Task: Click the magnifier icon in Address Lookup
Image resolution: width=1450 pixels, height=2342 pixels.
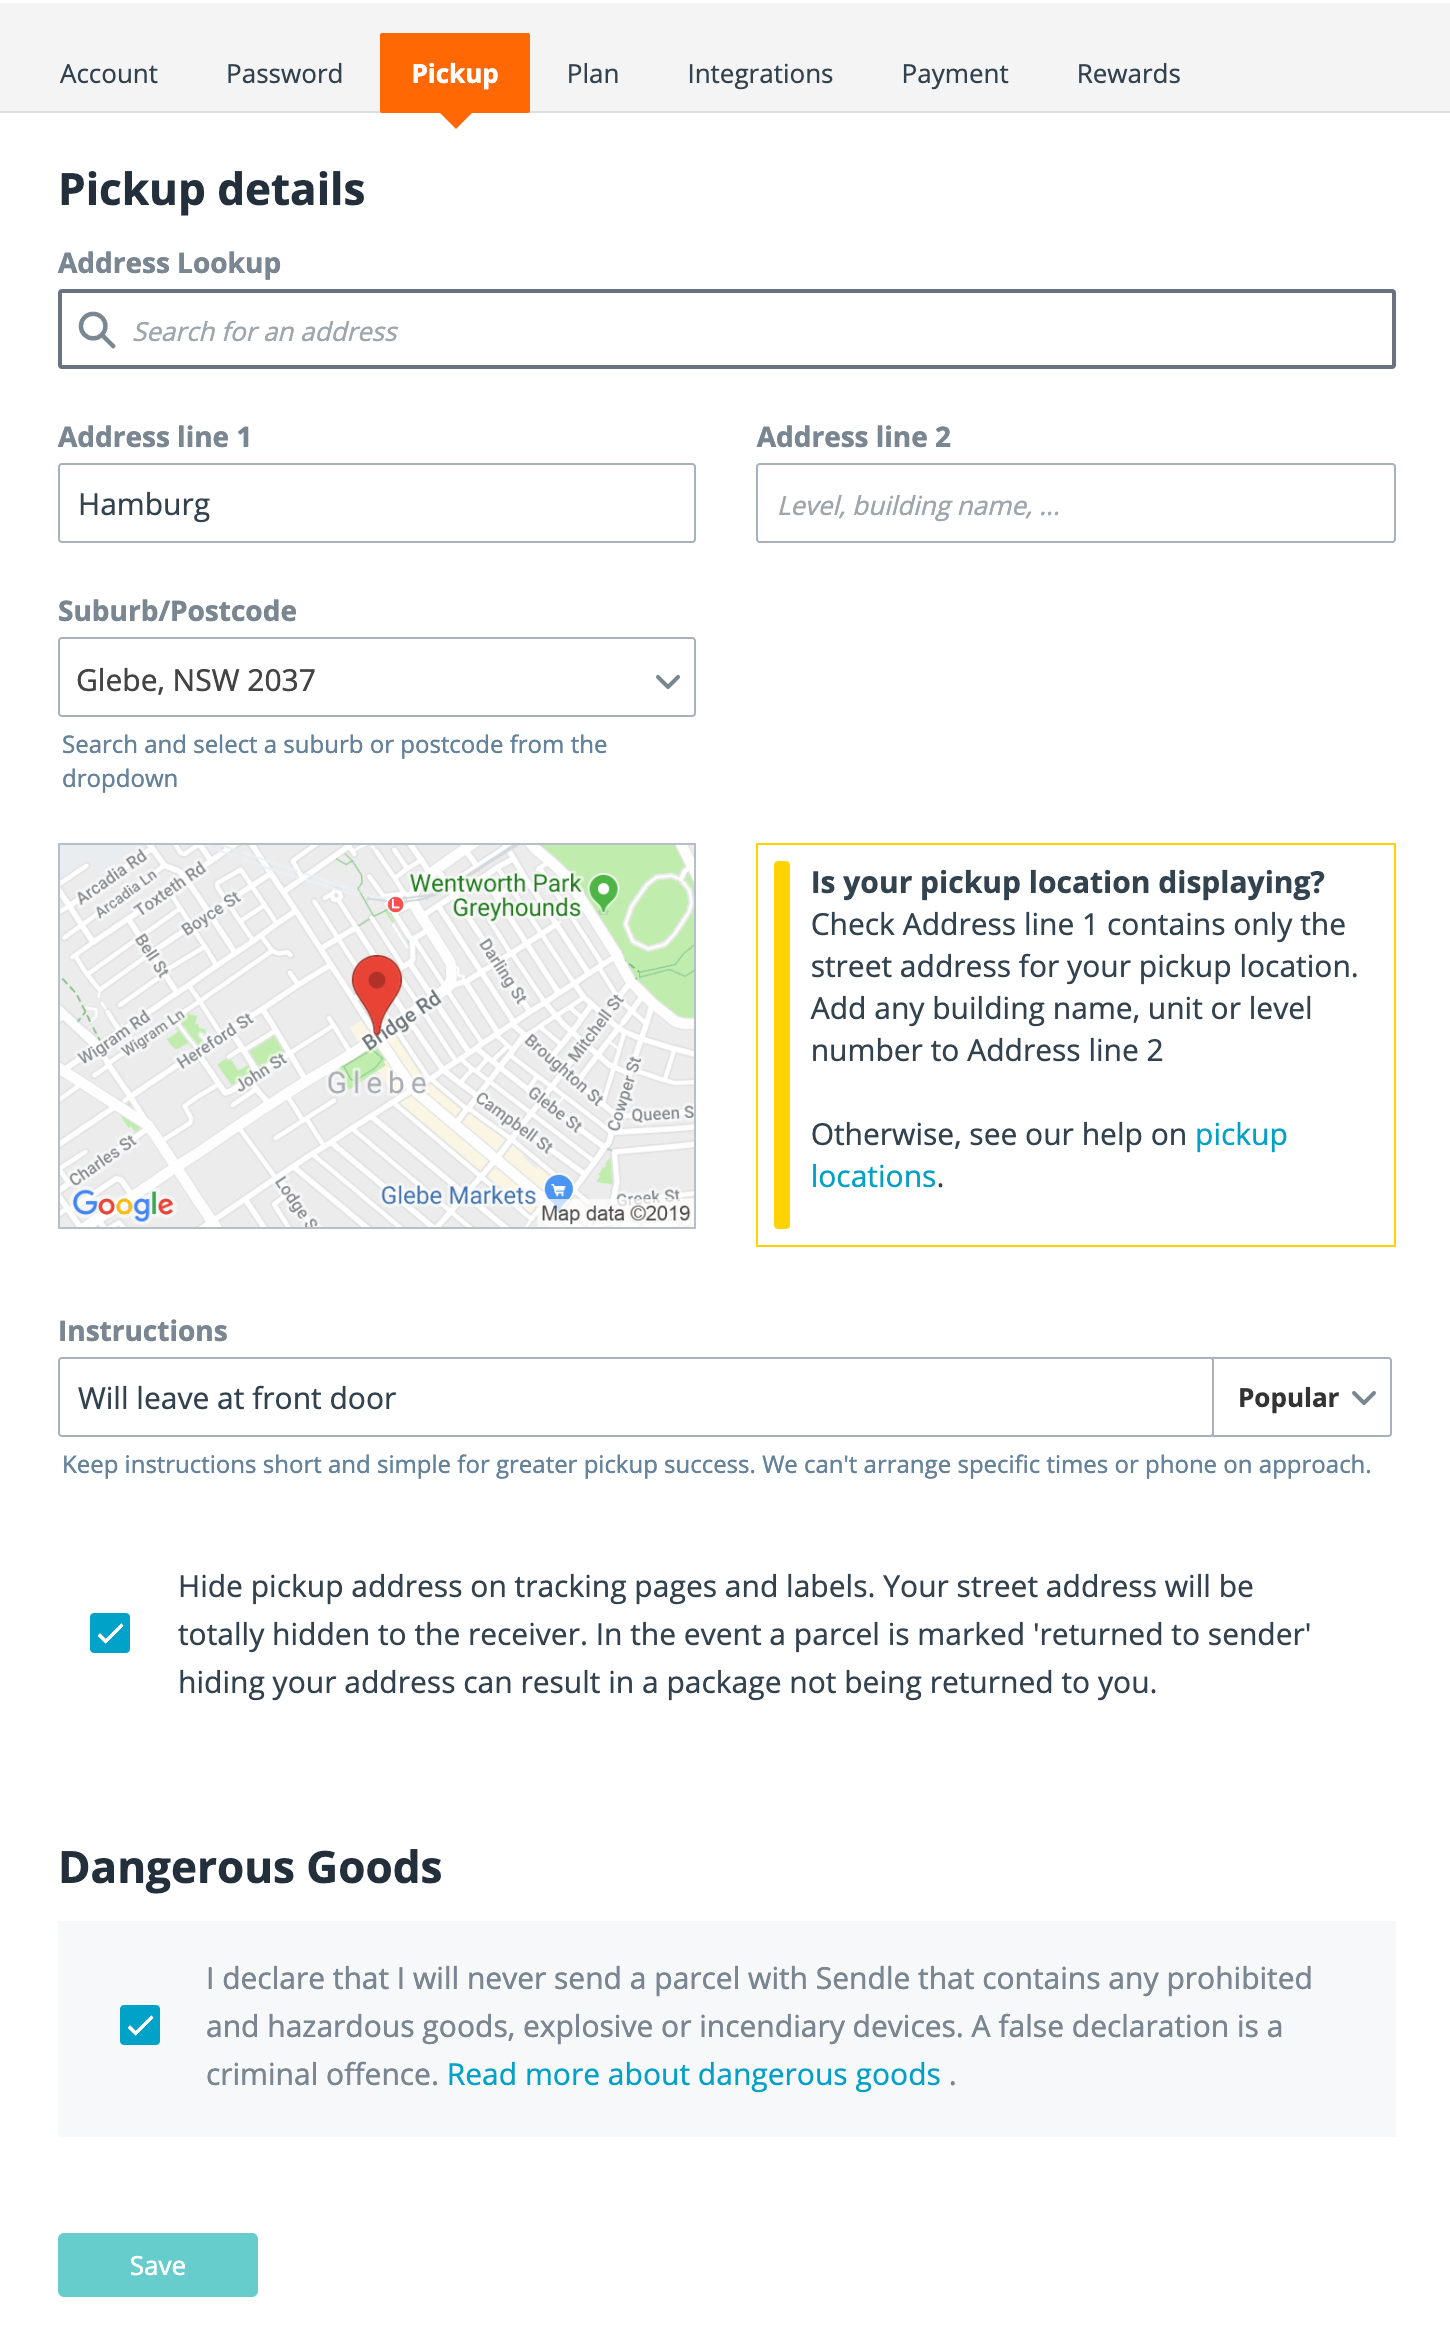Action: [x=95, y=328]
